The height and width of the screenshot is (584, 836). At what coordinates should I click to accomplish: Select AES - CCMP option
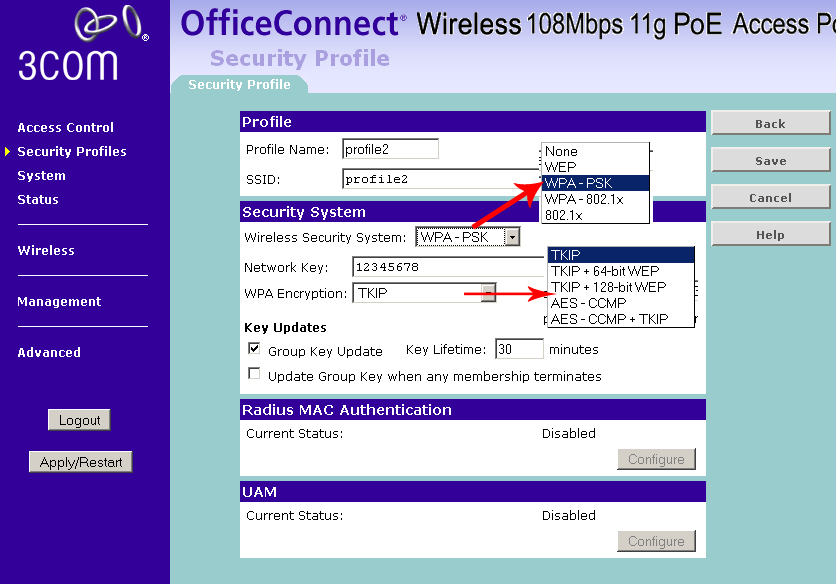[x=621, y=303]
